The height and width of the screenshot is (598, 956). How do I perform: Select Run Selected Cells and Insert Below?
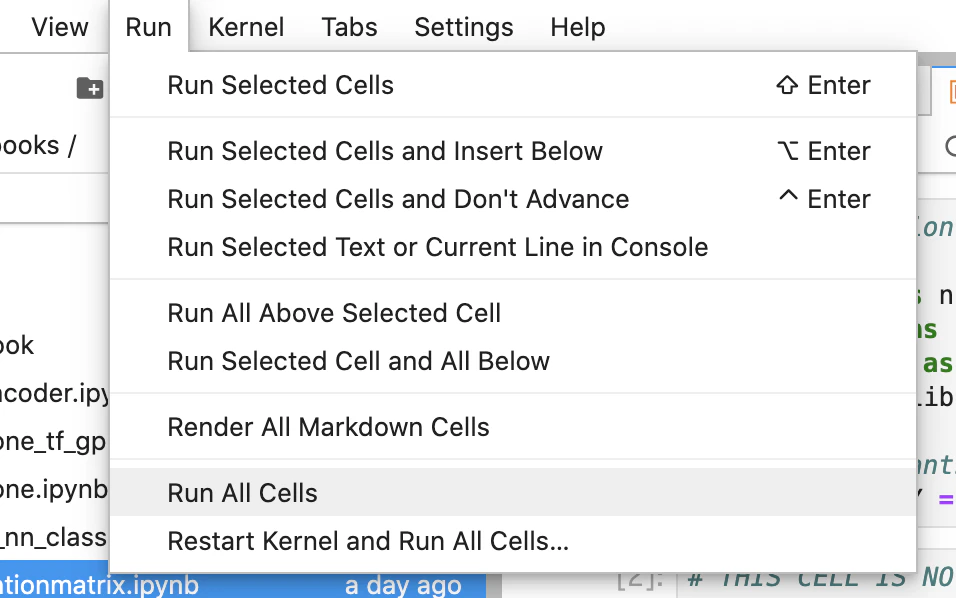513,151
